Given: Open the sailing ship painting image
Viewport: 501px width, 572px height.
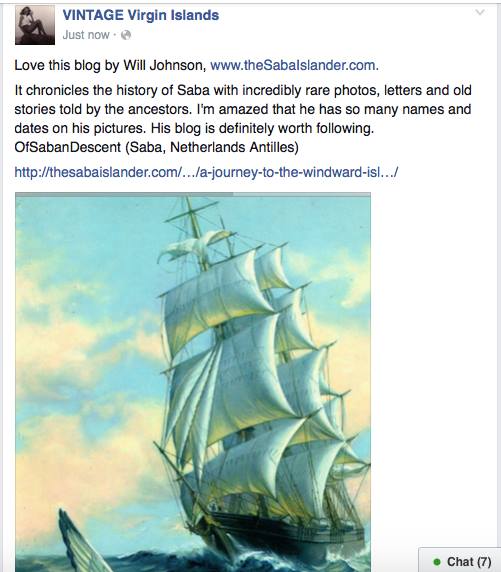Looking at the screenshot, I should click(193, 382).
